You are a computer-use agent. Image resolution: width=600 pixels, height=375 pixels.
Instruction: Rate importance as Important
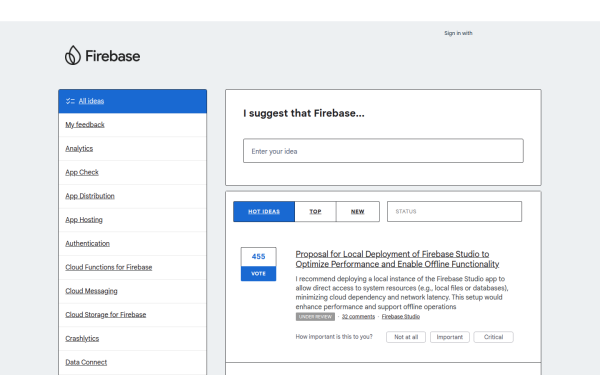tap(450, 337)
